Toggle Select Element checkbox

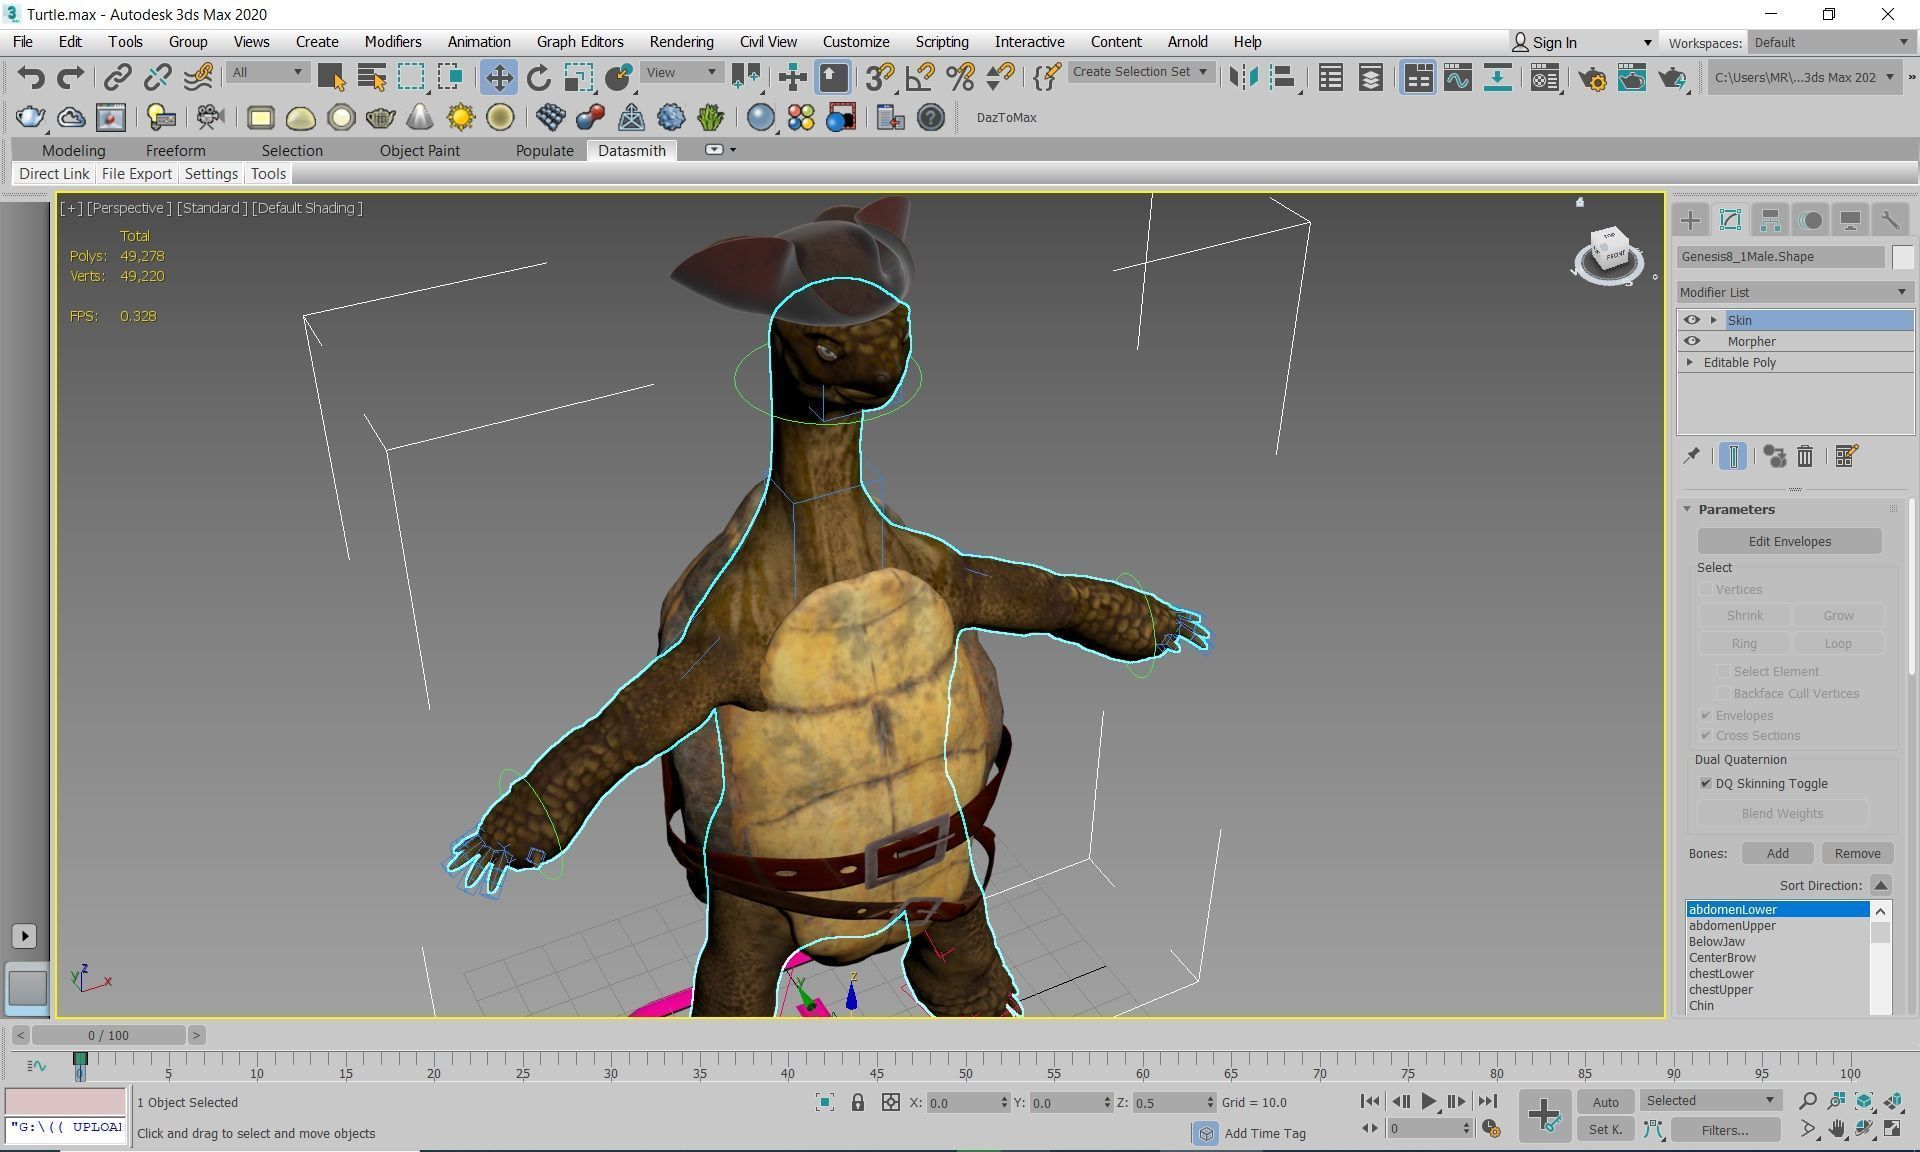[1723, 671]
